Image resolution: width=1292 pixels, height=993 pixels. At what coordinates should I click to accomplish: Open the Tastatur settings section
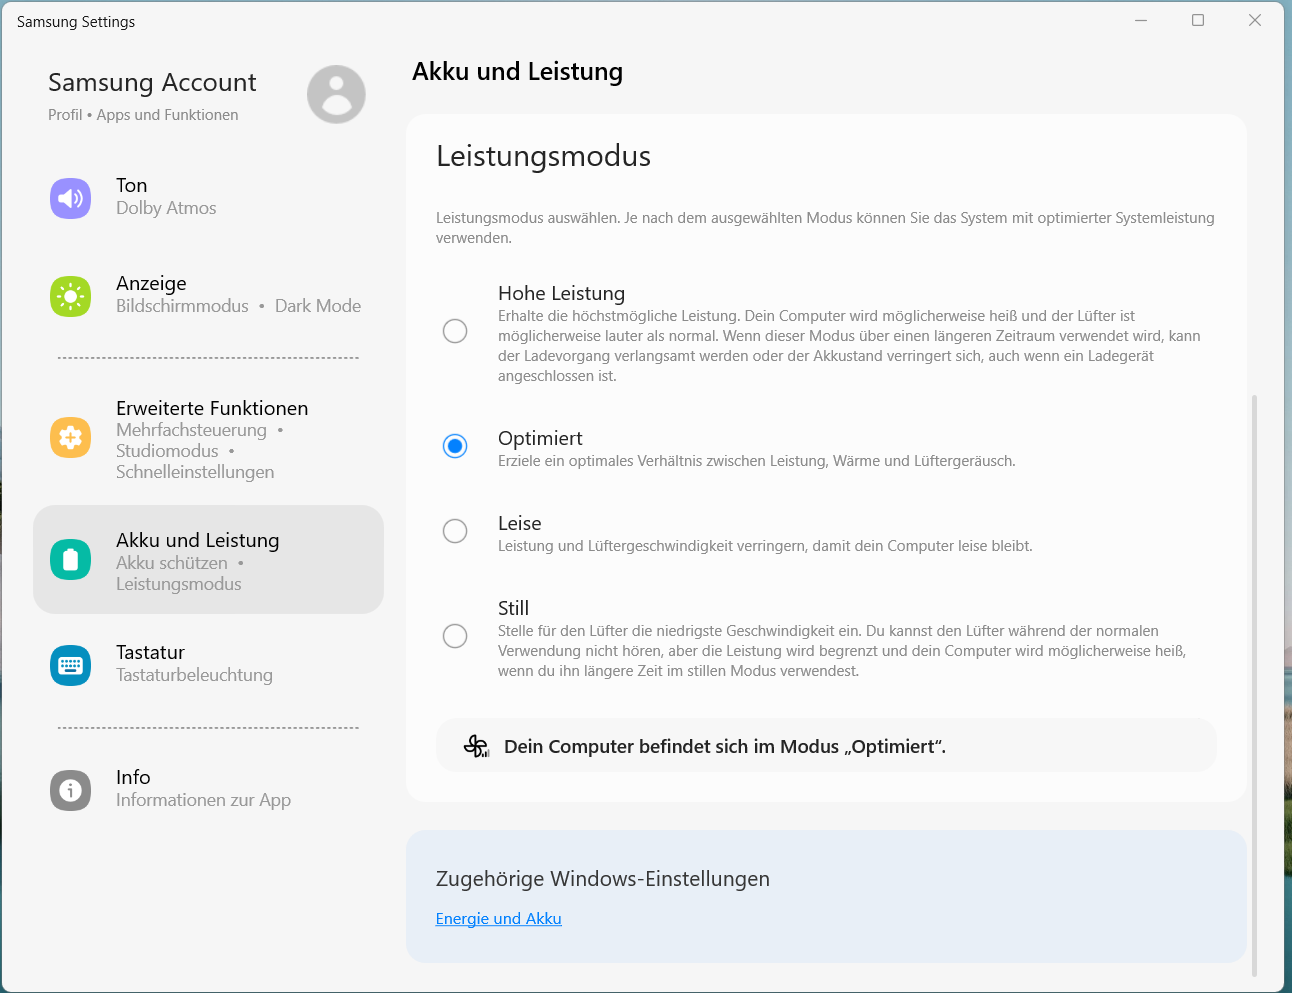pyautogui.click(x=208, y=664)
